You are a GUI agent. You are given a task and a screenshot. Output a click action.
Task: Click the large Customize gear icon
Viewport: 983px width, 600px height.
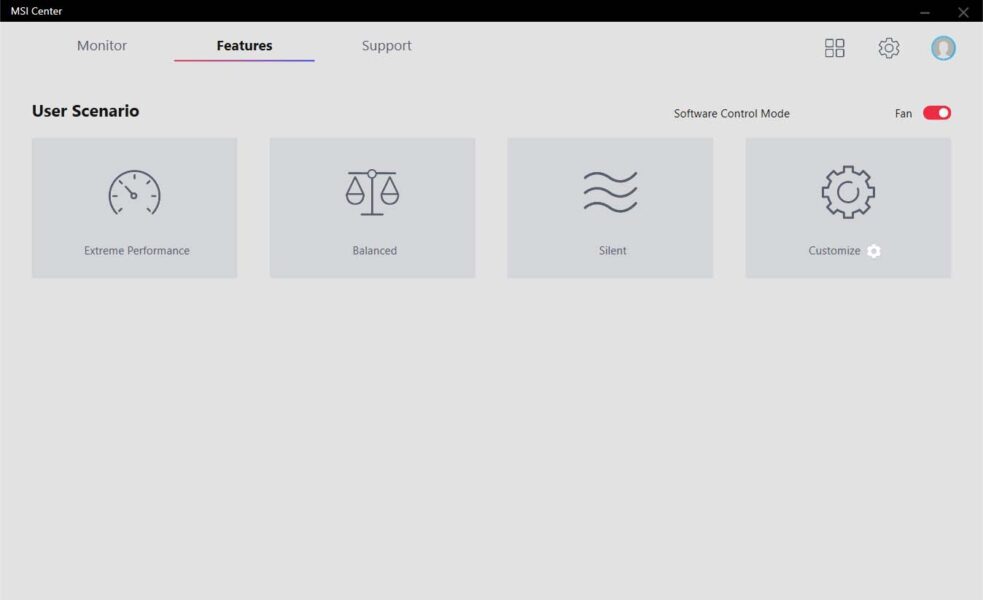(848, 192)
